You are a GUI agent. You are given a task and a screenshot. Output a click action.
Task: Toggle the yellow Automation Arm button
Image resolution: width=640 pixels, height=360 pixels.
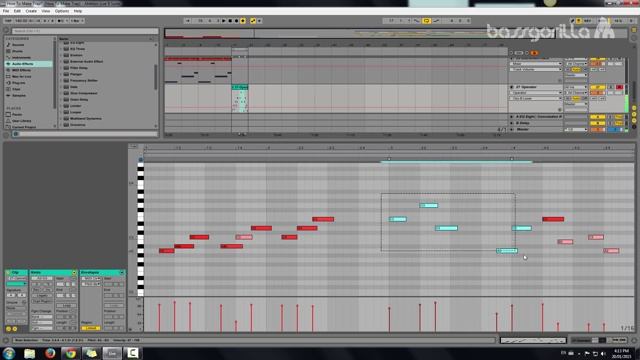tap(253, 21)
